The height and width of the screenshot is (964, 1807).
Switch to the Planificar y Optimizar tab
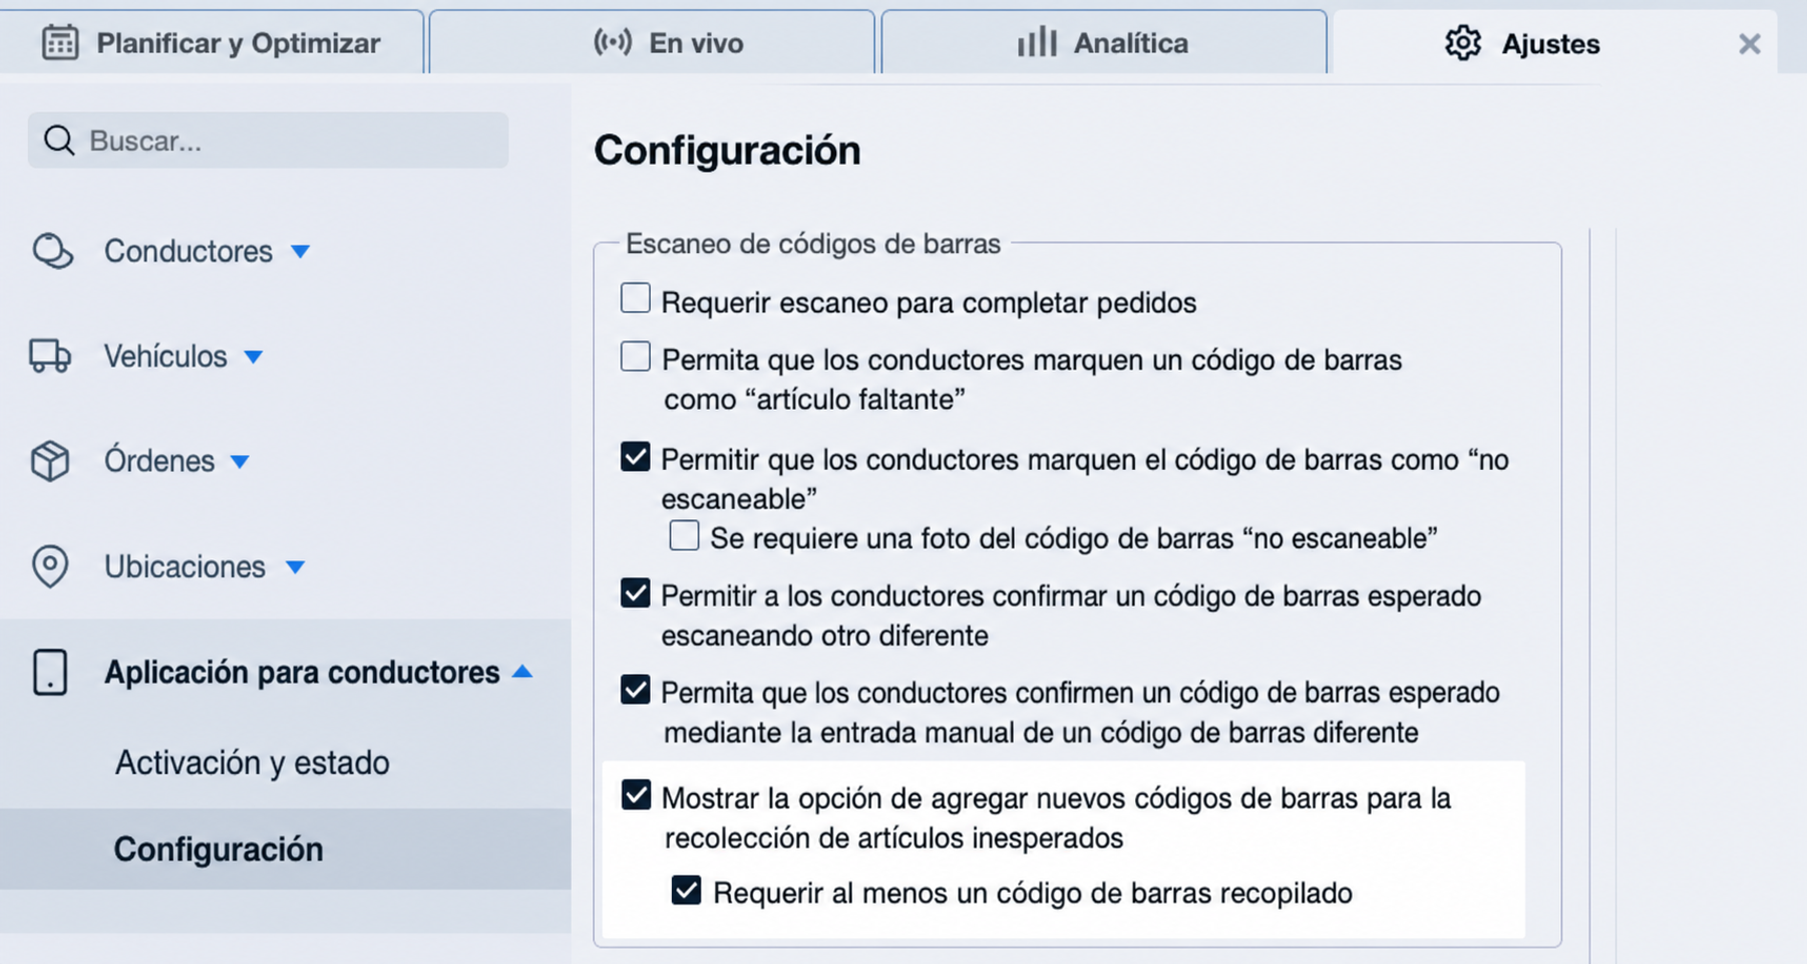[212, 43]
